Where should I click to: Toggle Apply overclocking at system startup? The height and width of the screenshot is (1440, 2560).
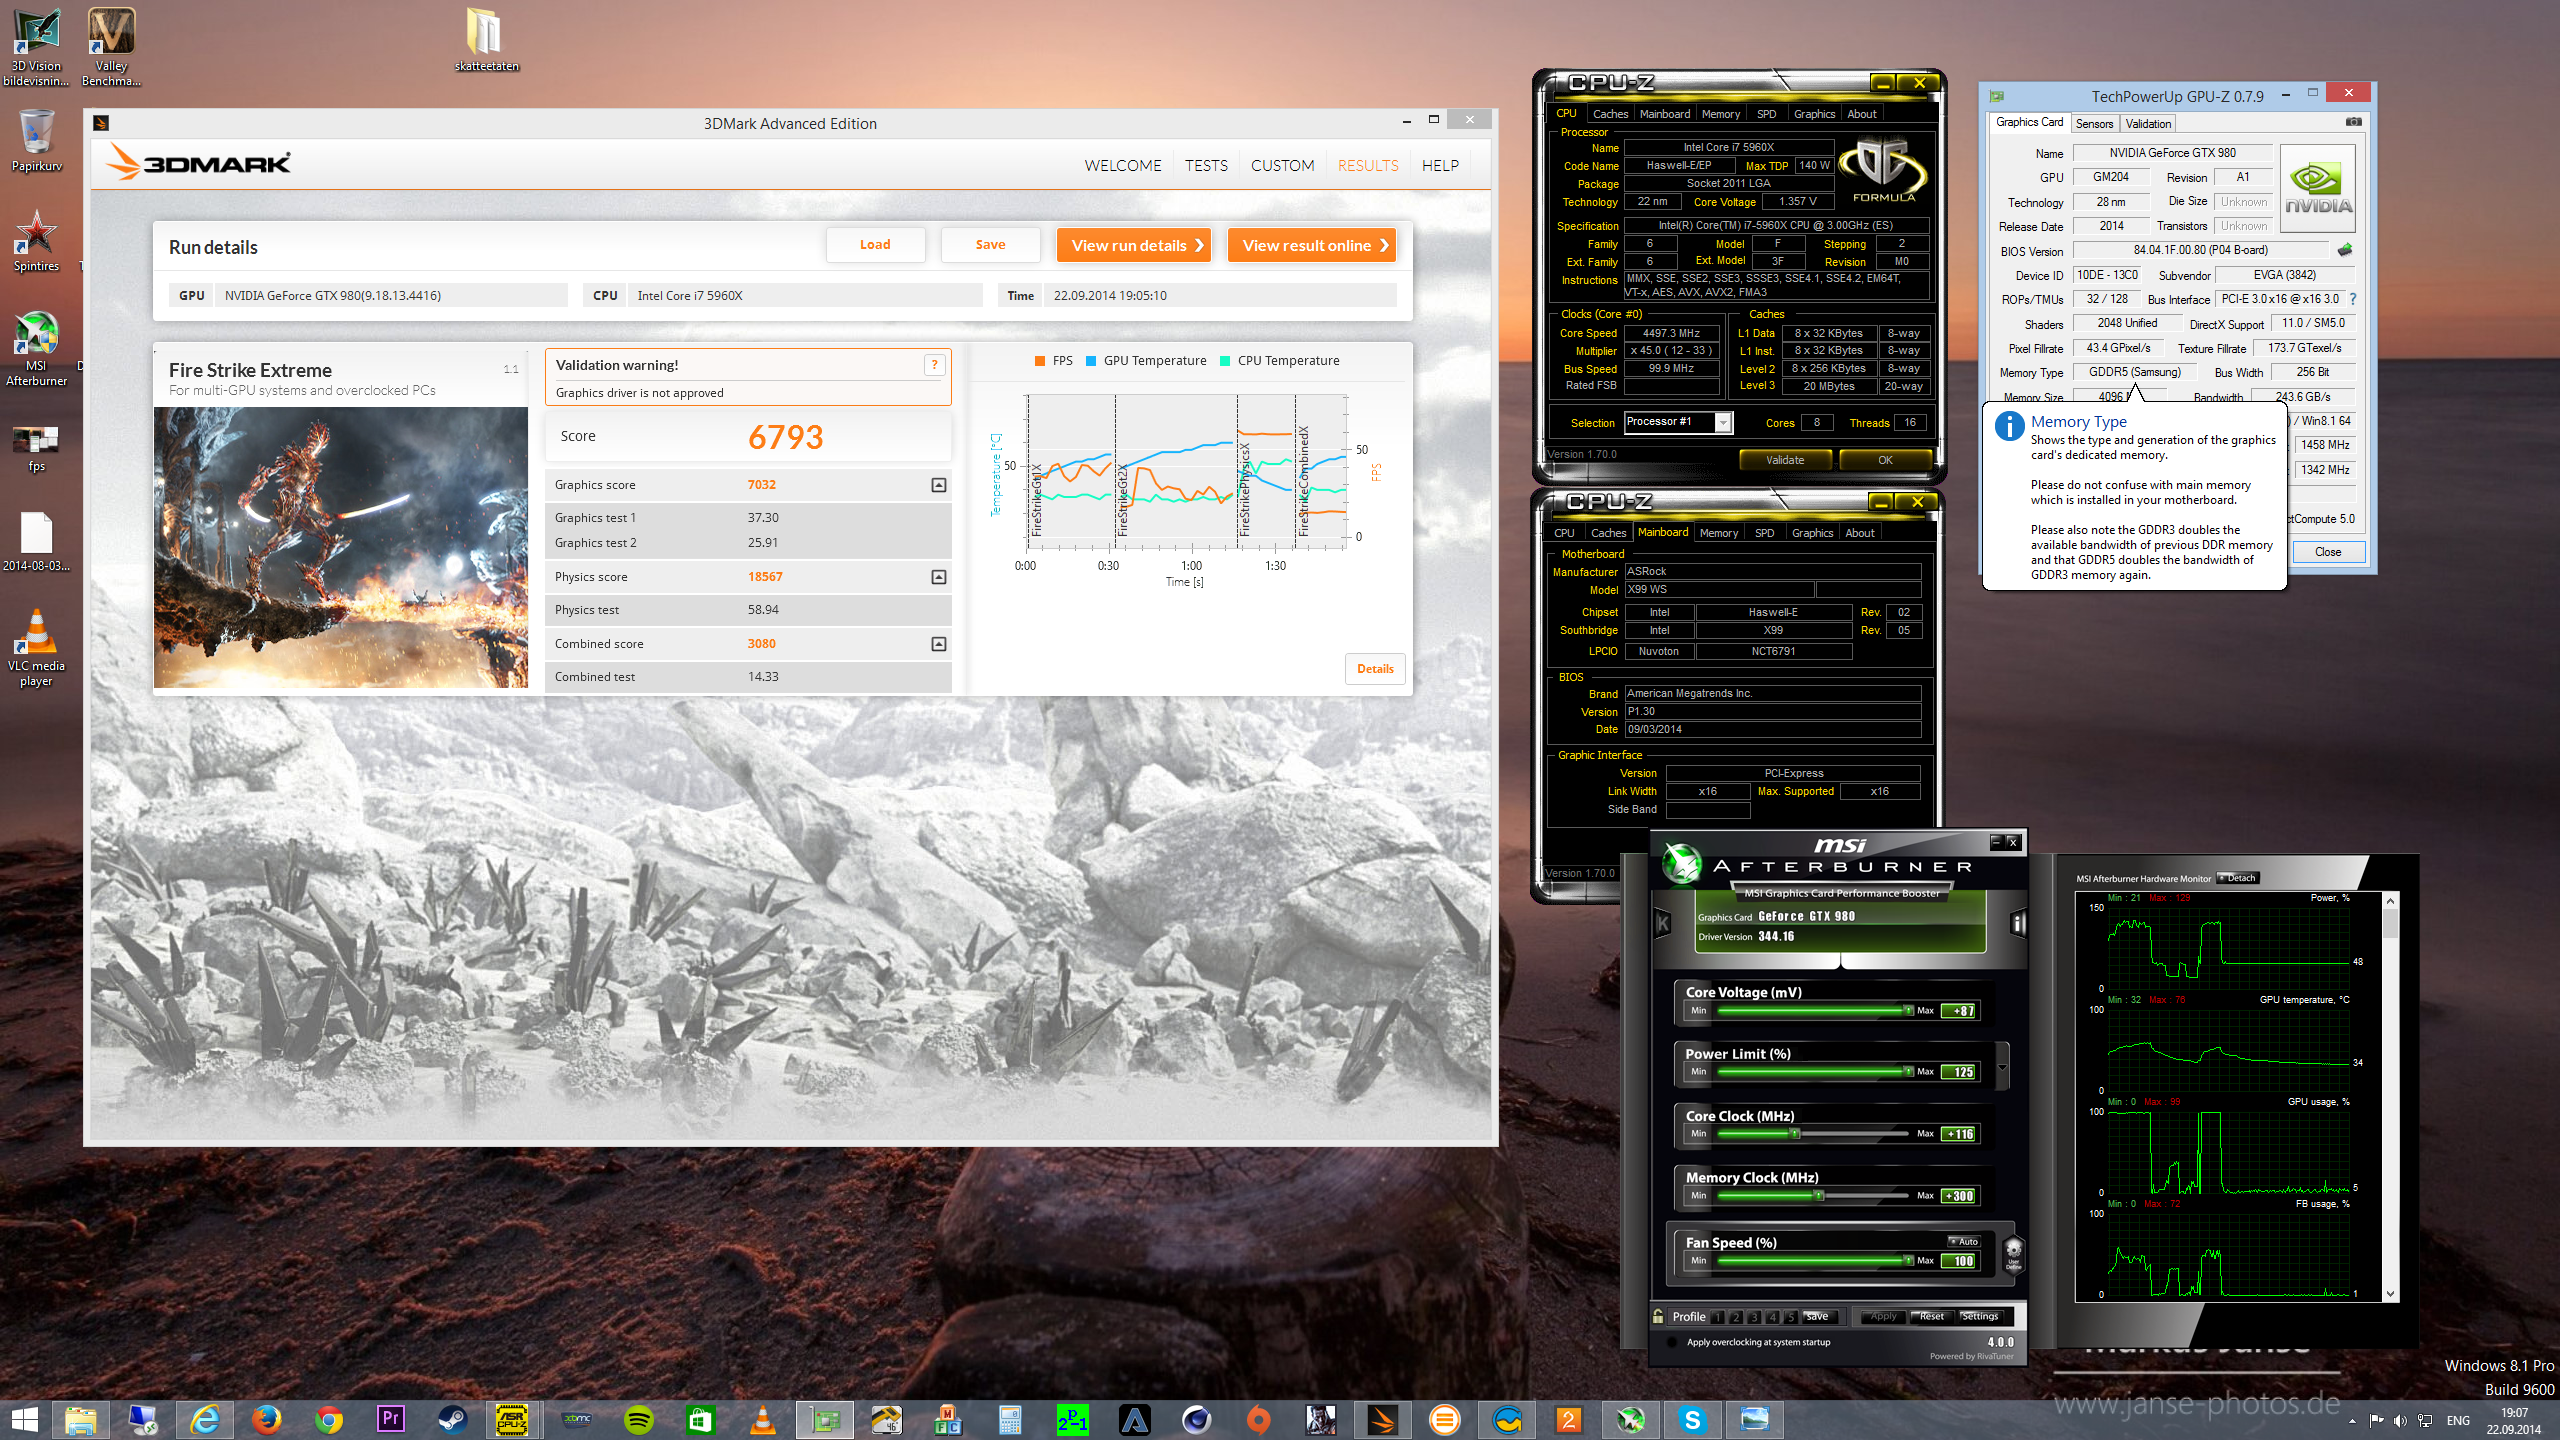click(x=1672, y=1342)
